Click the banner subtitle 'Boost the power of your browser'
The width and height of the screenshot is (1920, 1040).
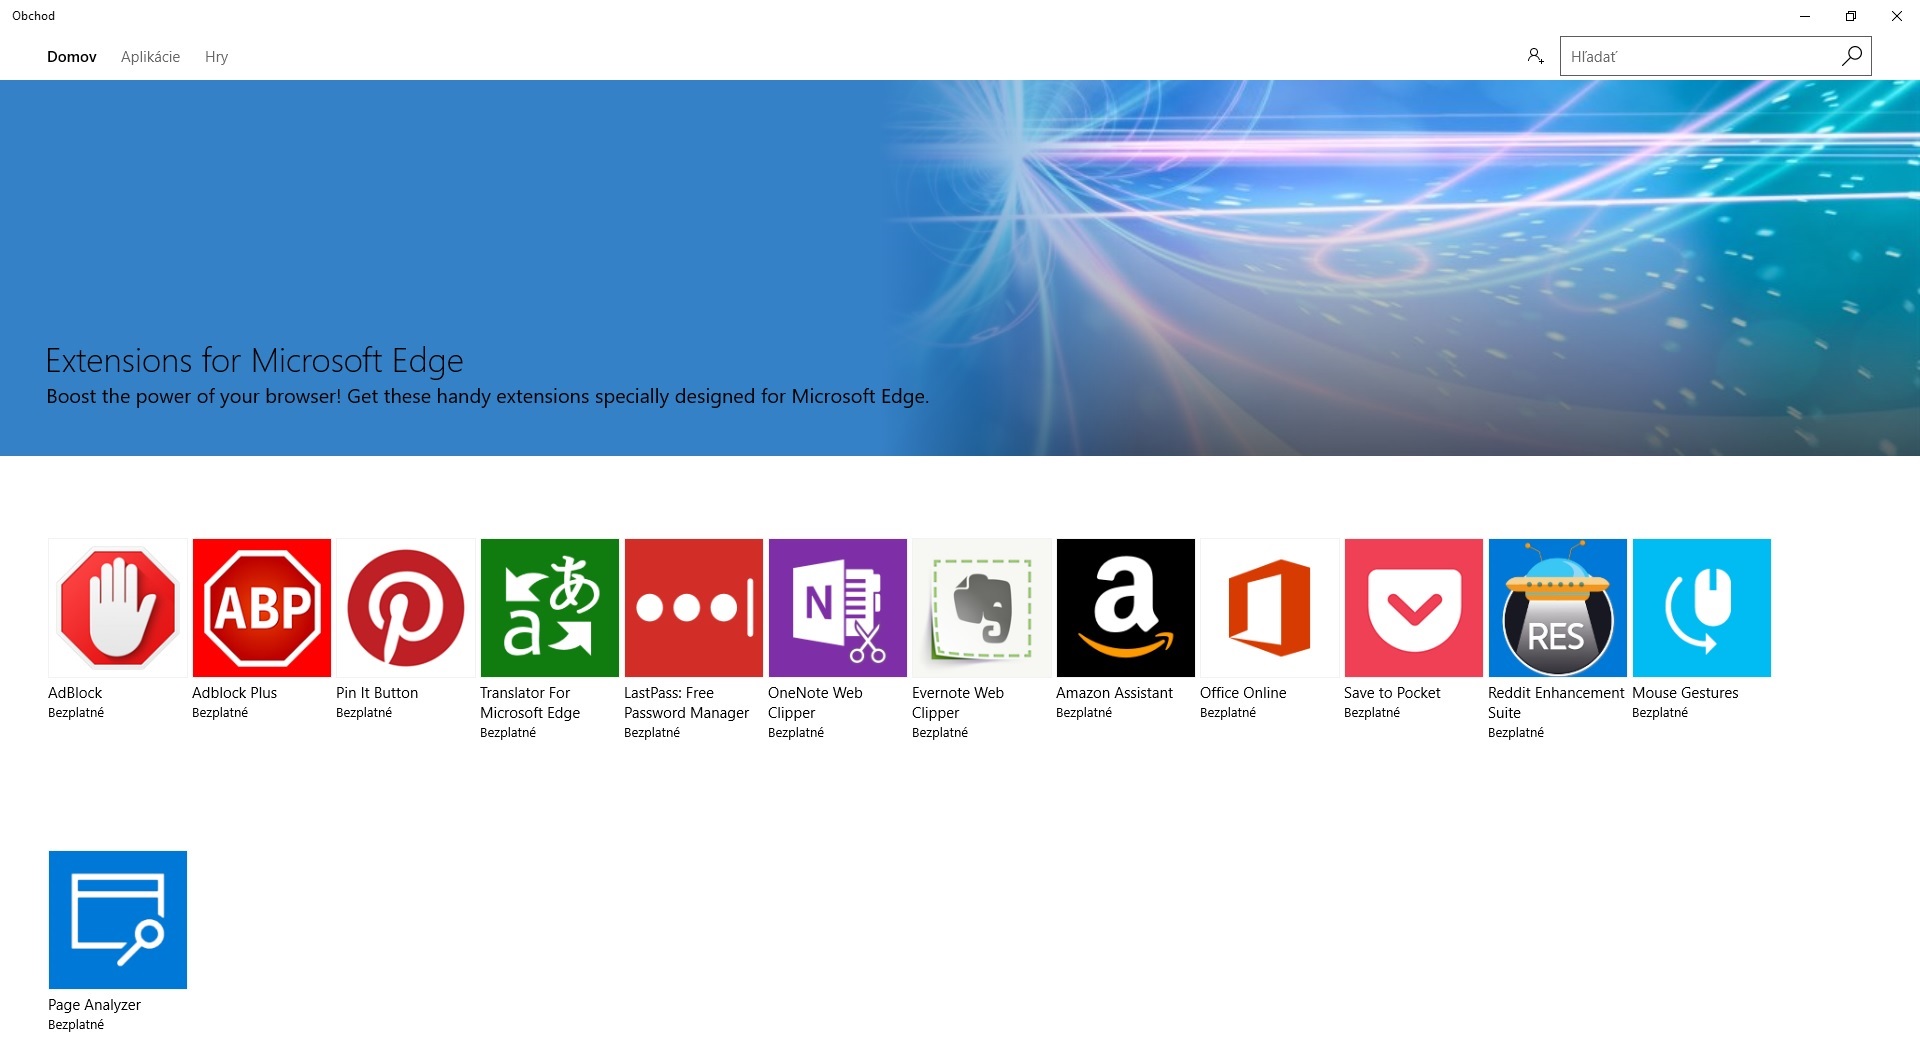(488, 396)
